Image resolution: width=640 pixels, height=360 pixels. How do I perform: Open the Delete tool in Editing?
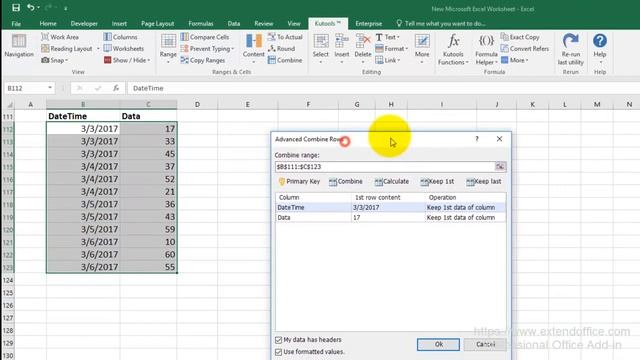pyautogui.click(x=362, y=49)
